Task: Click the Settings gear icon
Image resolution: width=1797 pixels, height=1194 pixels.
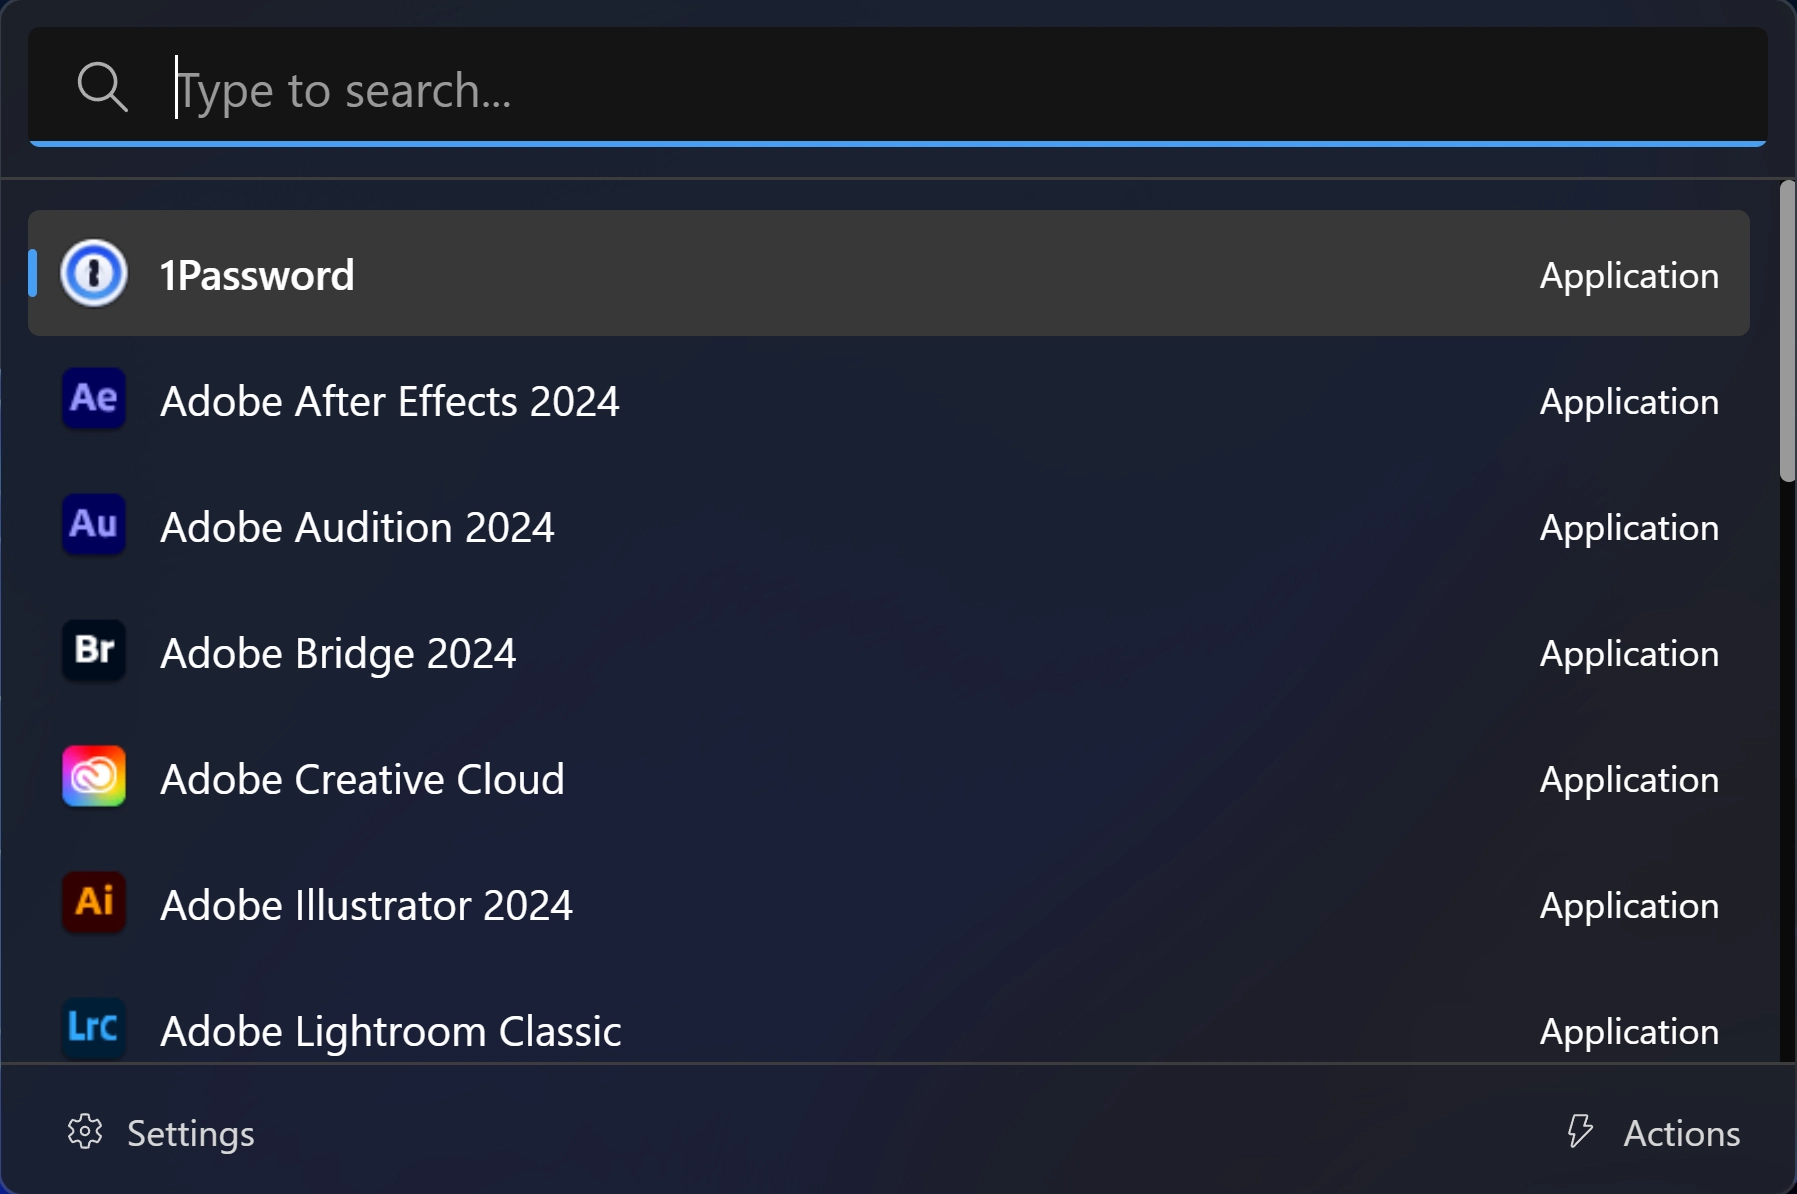Action: (85, 1132)
